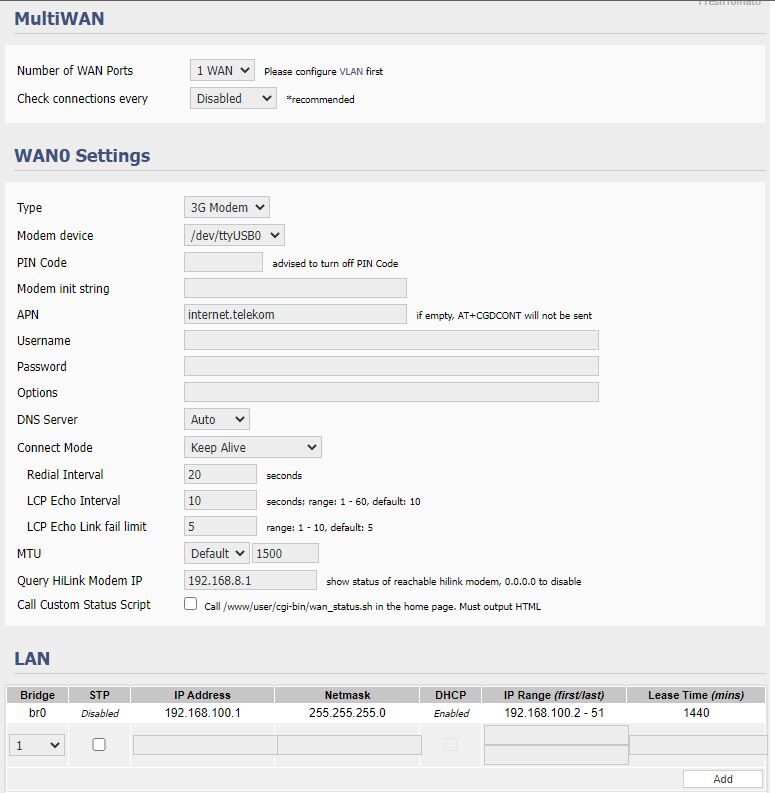775x793 pixels.
Task: Enable the Call Custom Status Script checkbox
Action: (x=190, y=604)
